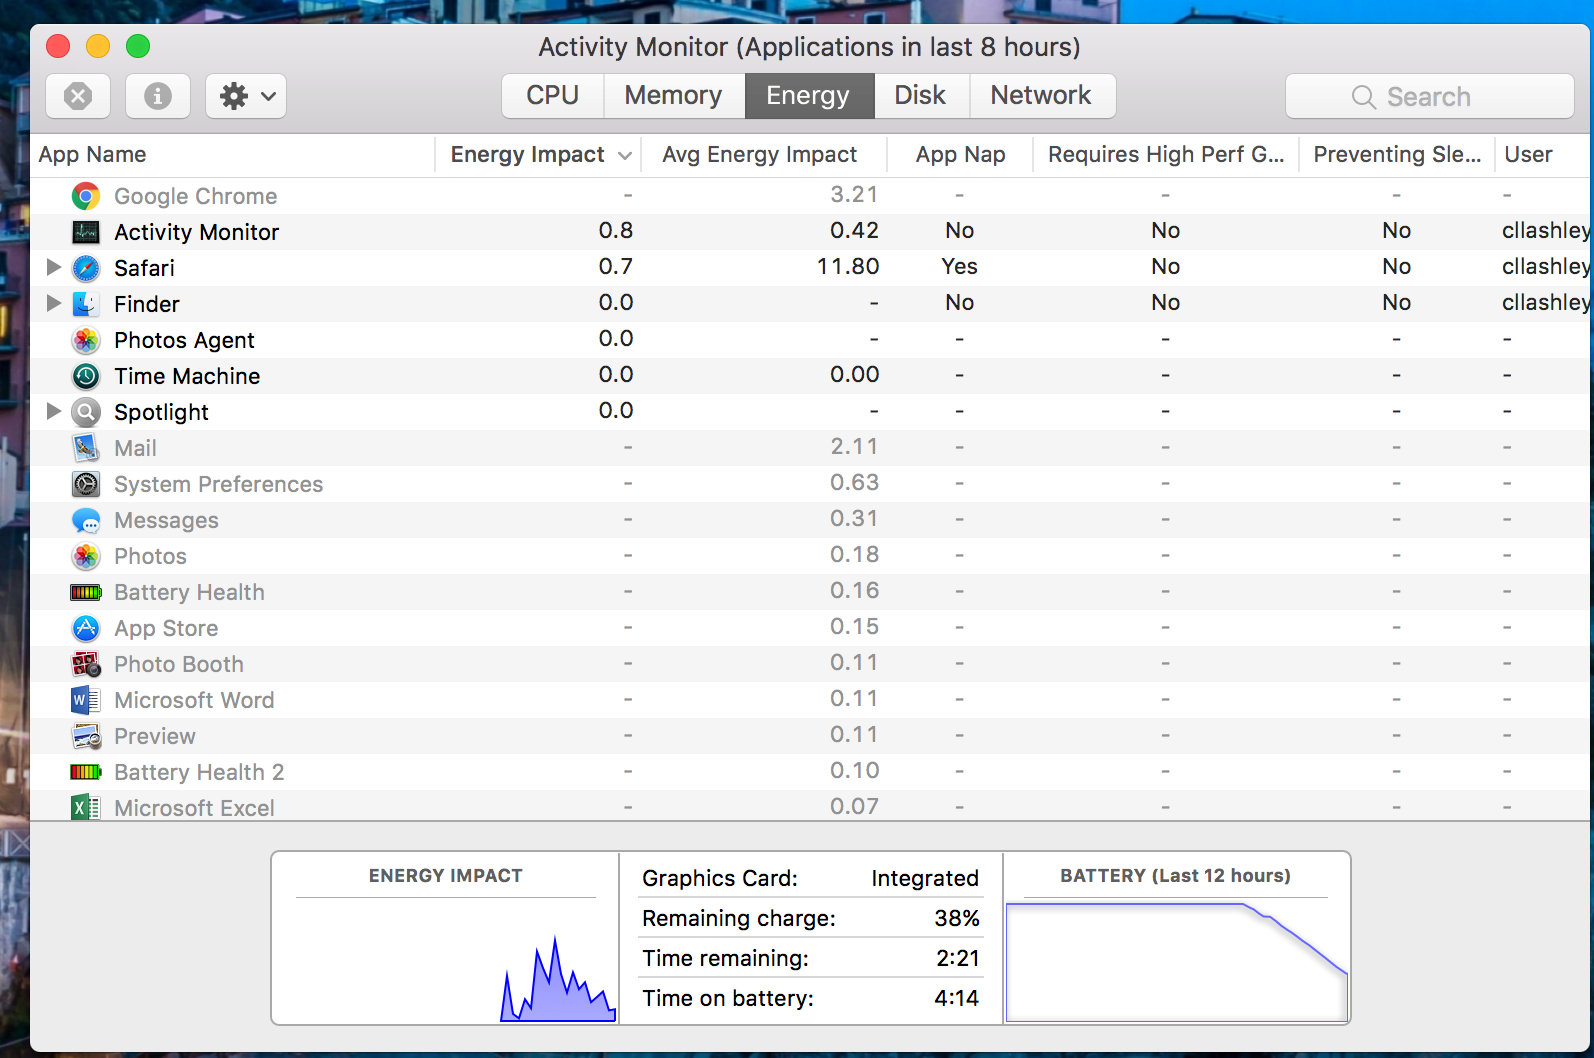Image resolution: width=1594 pixels, height=1058 pixels.
Task: Expand the Spotlight process disclosure triangle
Action: click(x=54, y=411)
